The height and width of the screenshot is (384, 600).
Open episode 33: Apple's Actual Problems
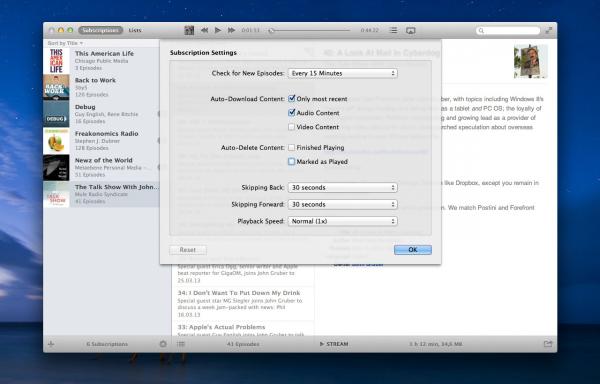coord(243,329)
